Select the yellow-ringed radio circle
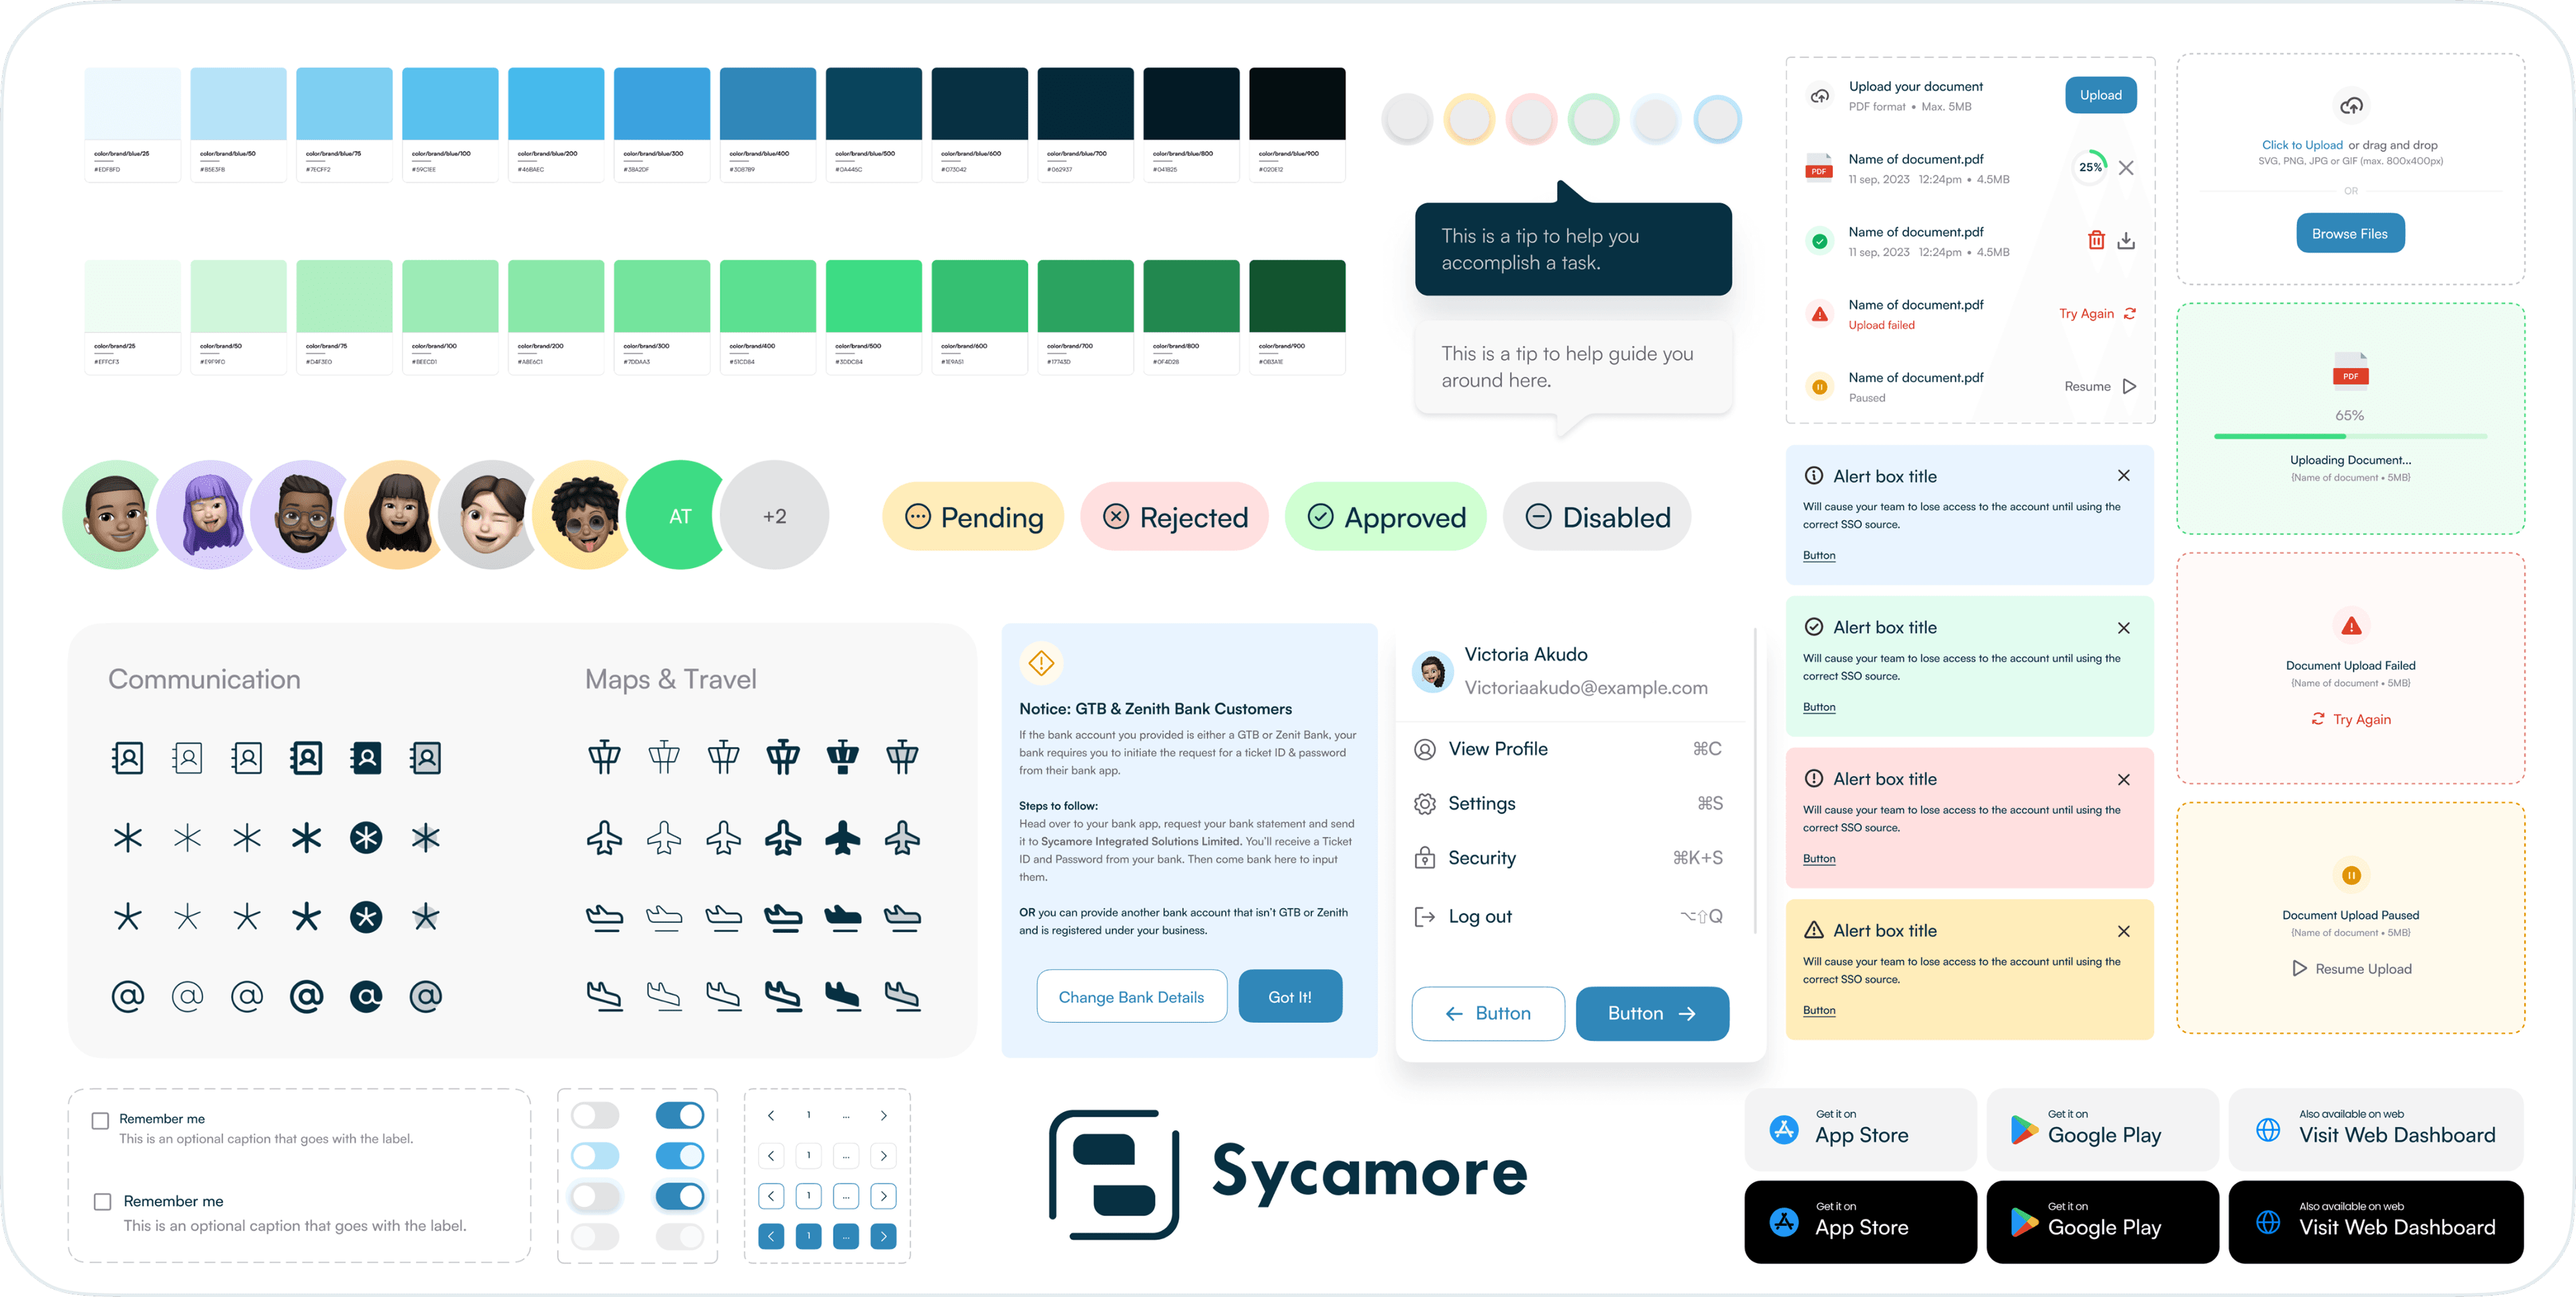Screen dimensions: 2576x1297 (x=1469, y=120)
